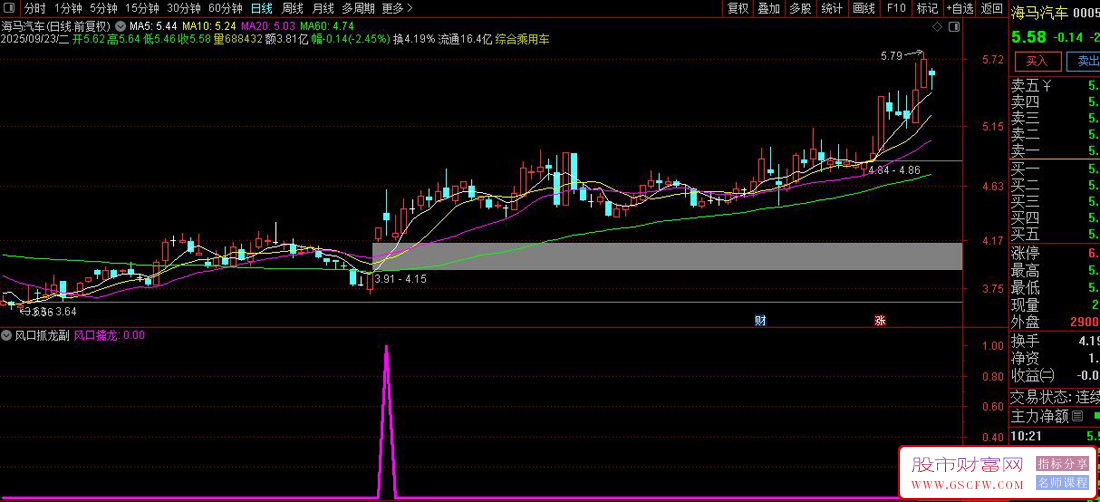Click the 5.79 high price annotation

[892, 55]
